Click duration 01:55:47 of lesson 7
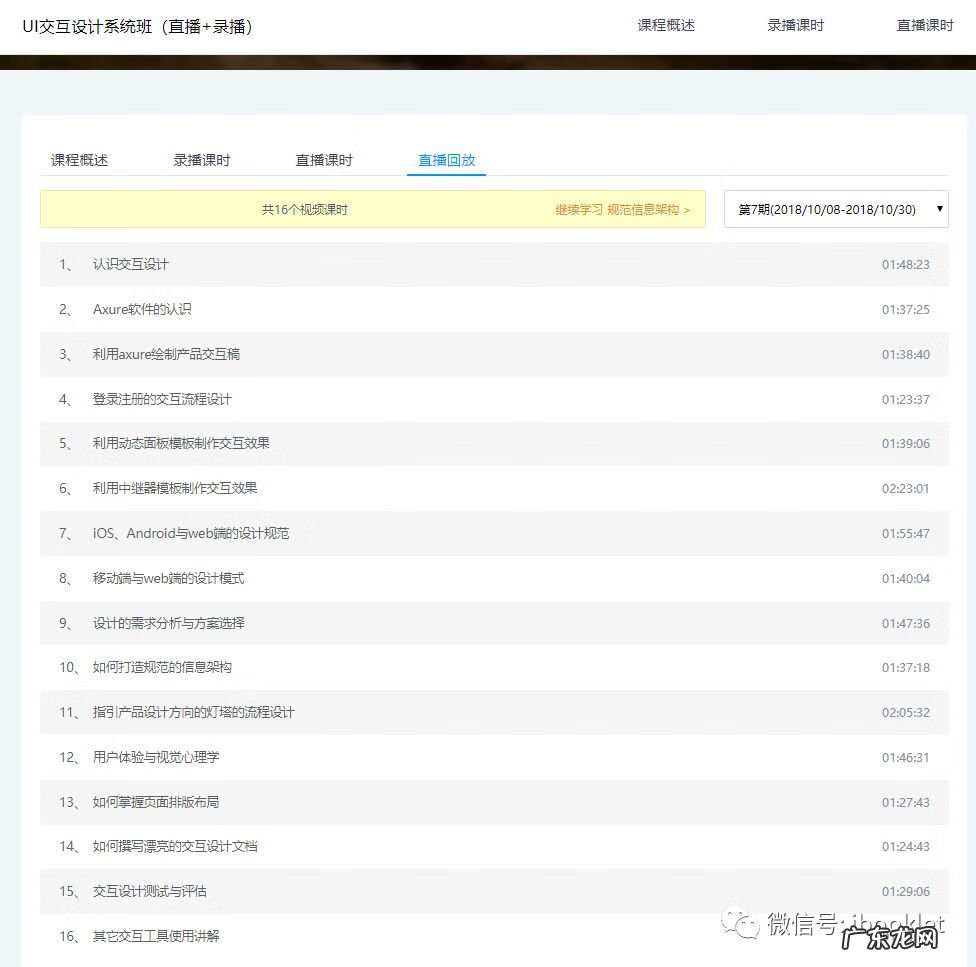The width and height of the screenshot is (976, 967). click(906, 533)
